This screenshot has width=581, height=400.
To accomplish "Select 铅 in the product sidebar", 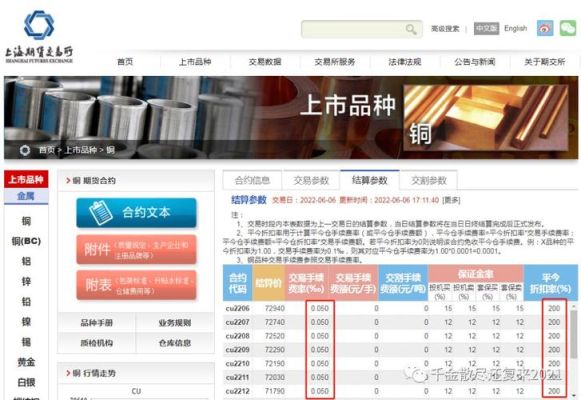I will (x=26, y=301).
